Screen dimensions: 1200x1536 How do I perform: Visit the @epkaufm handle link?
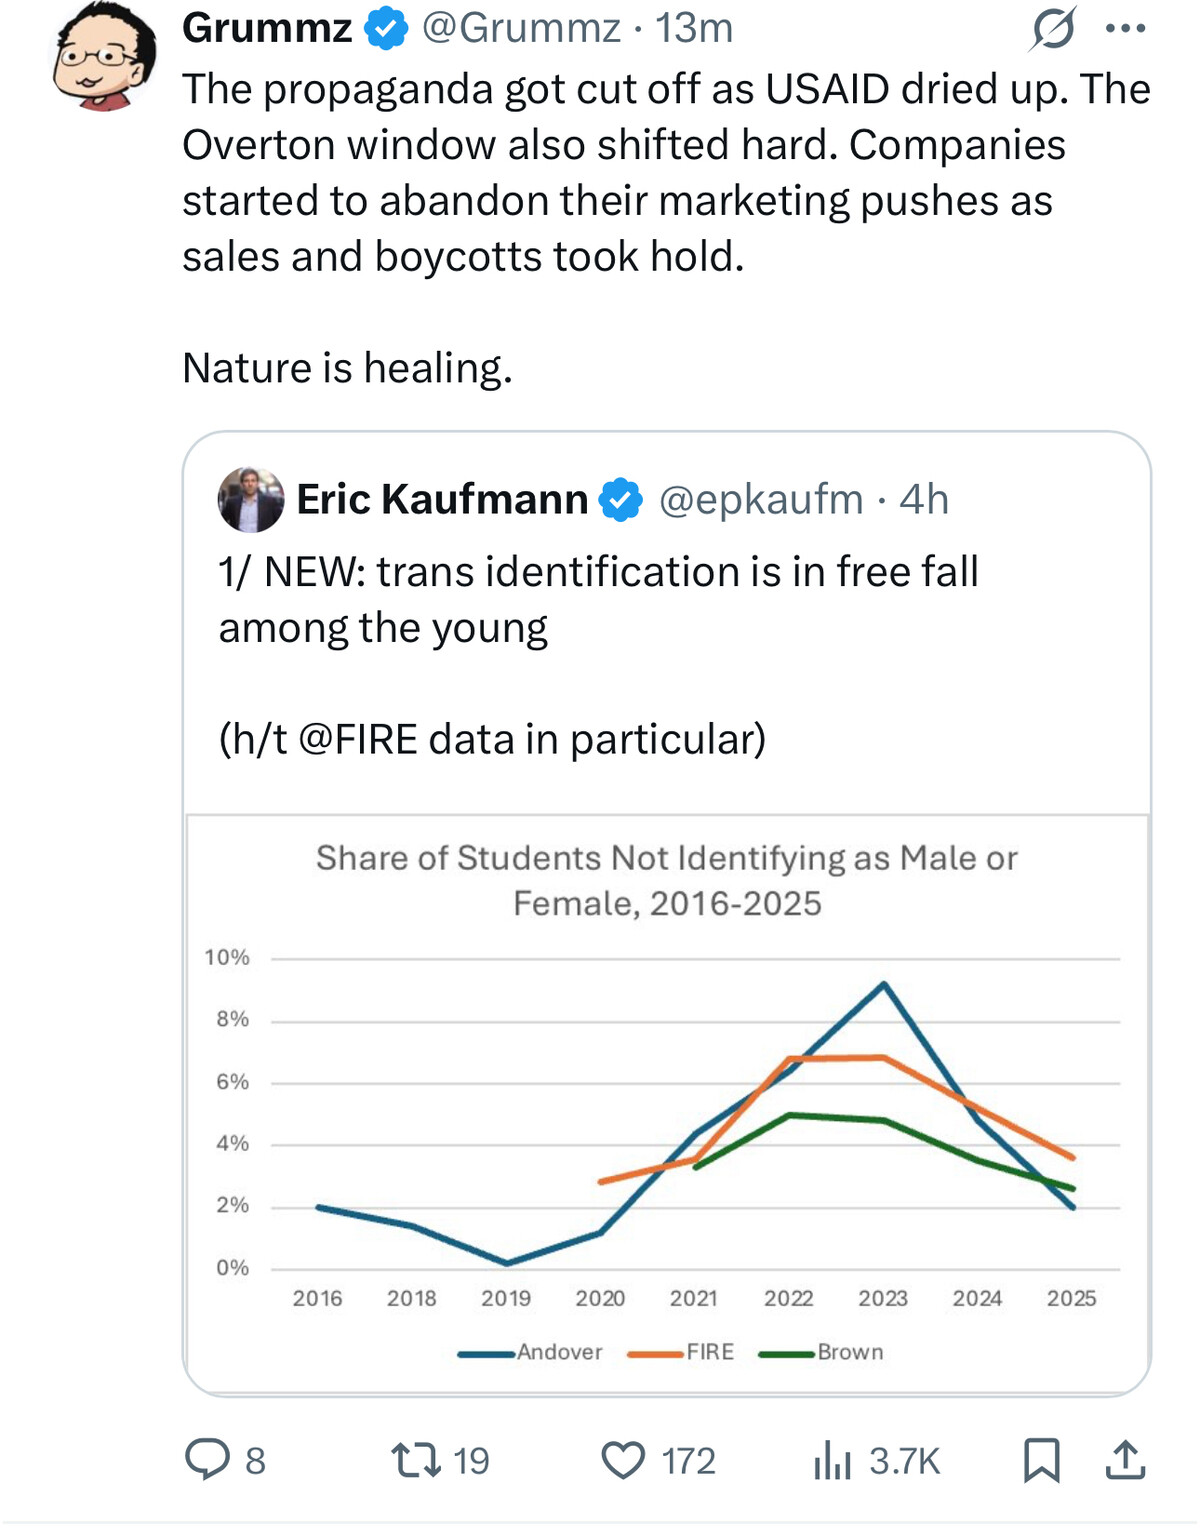(x=761, y=499)
